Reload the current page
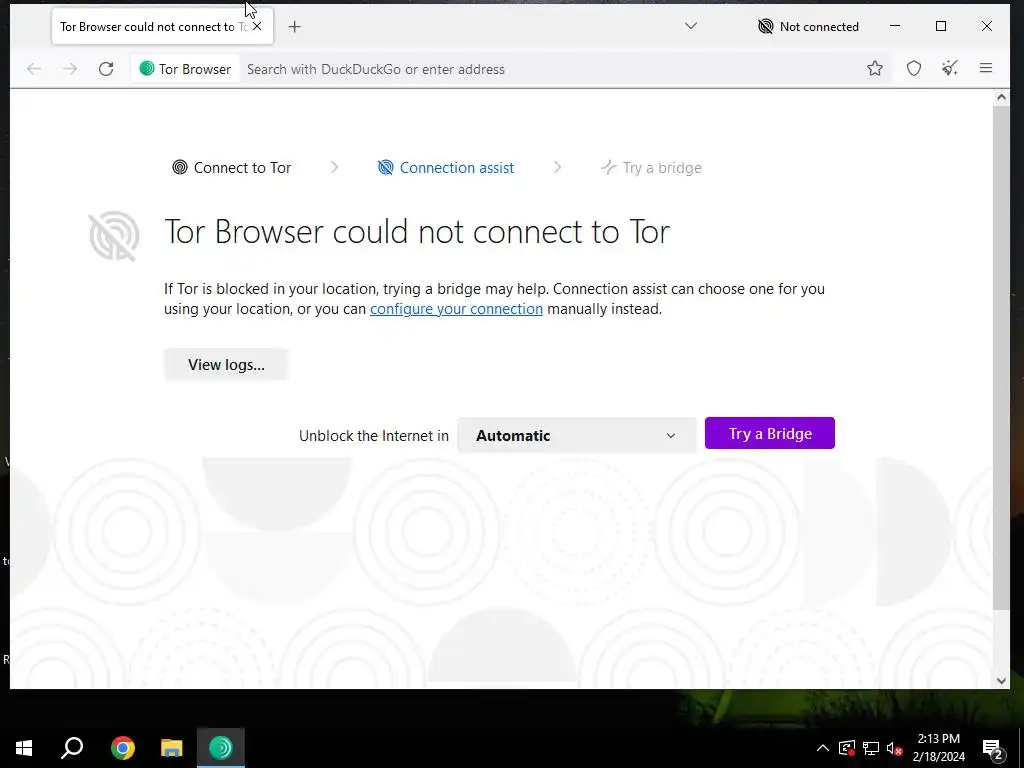The height and width of the screenshot is (768, 1024). click(106, 69)
